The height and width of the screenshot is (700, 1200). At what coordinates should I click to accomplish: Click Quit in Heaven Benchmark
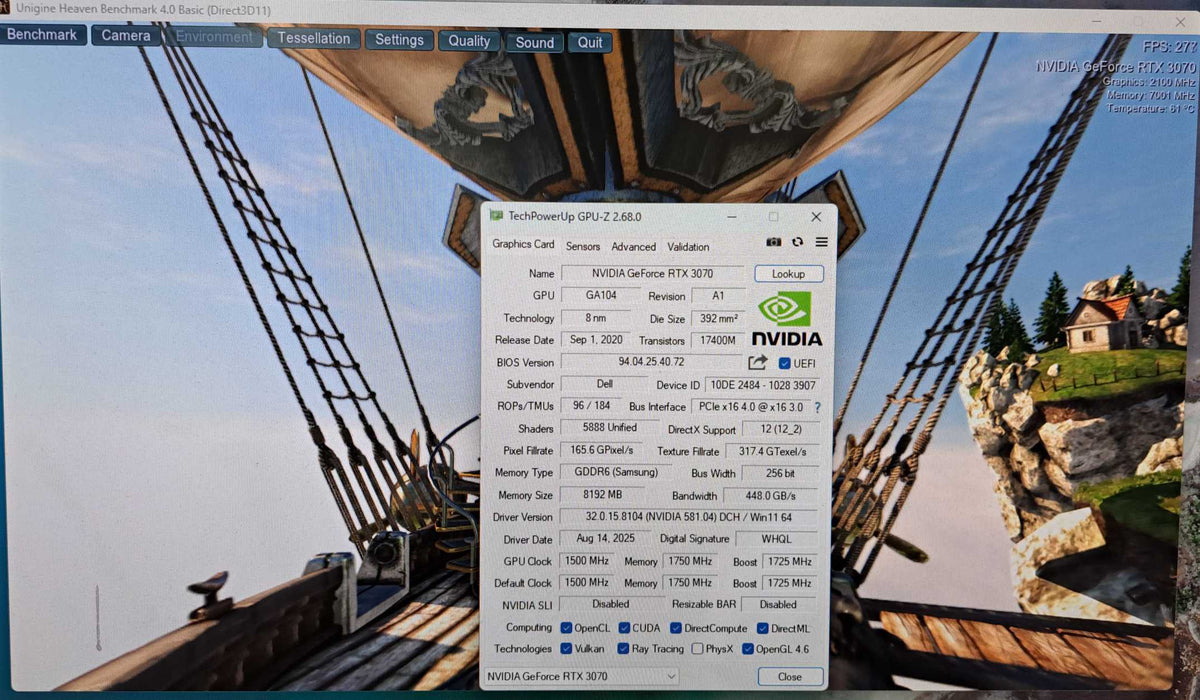[x=590, y=42]
